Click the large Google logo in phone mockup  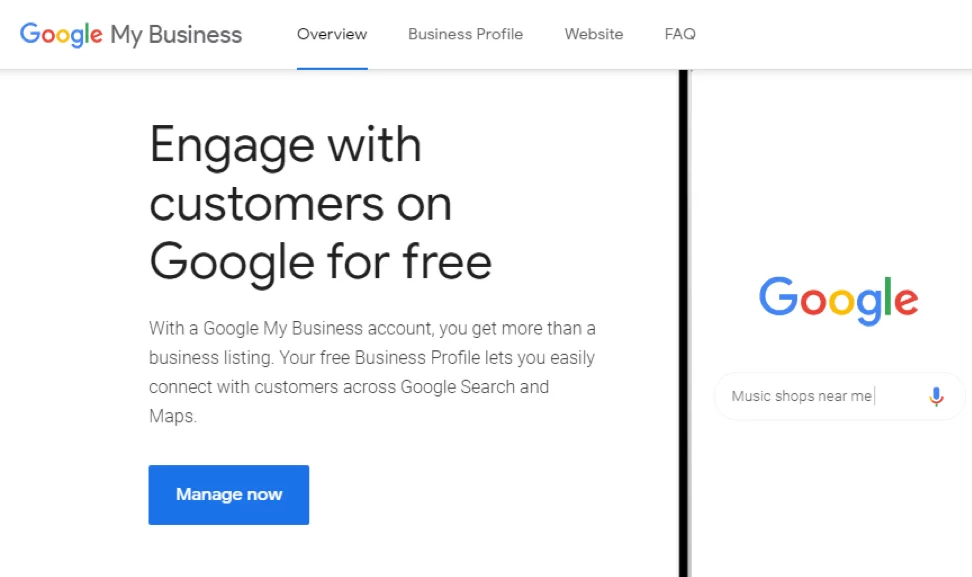tap(838, 299)
